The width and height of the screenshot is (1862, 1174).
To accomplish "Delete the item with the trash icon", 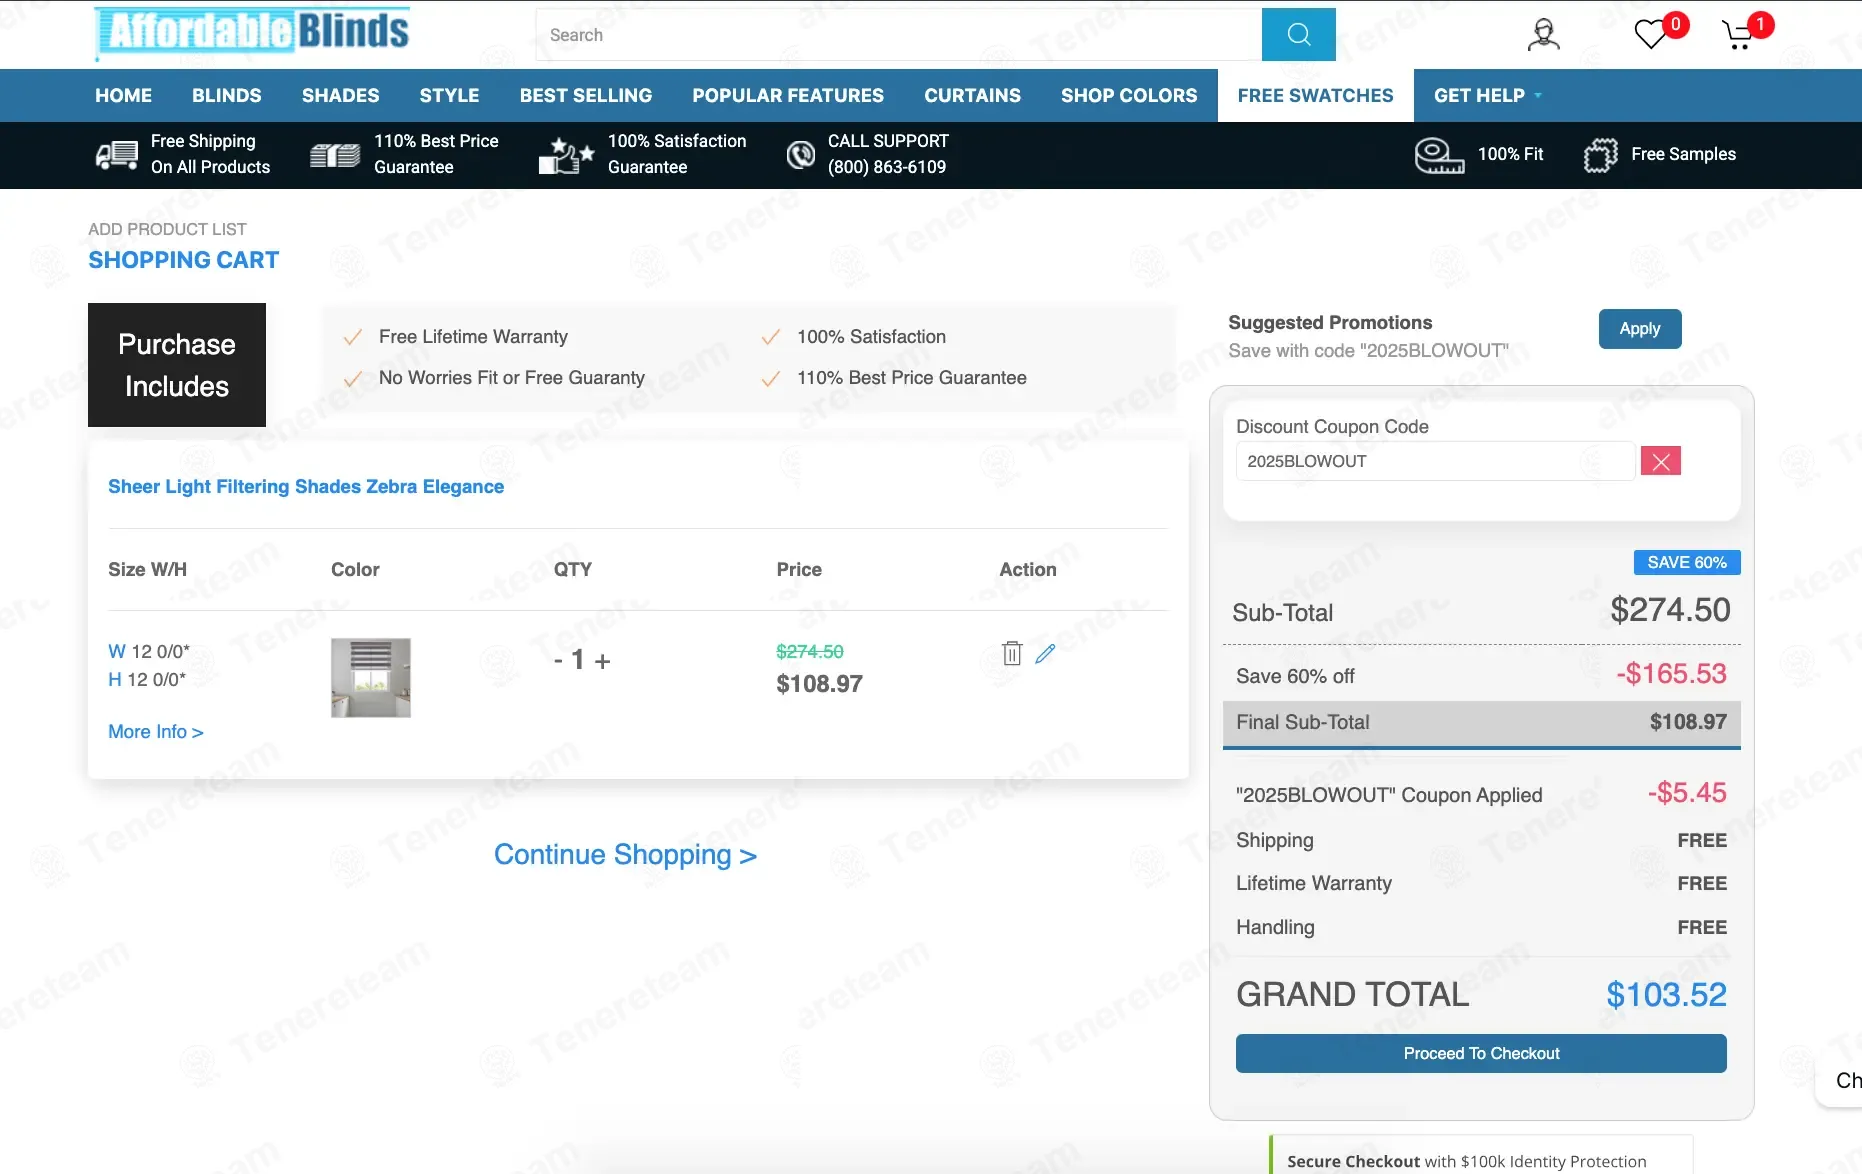I will point(1012,653).
